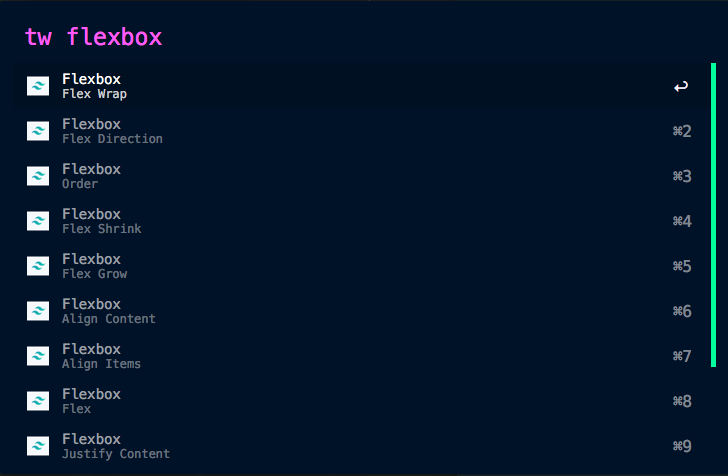The height and width of the screenshot is (476, 728).
Task: Click the Tailwind icon beside Flex Wrap
Action: click(38, 86)
